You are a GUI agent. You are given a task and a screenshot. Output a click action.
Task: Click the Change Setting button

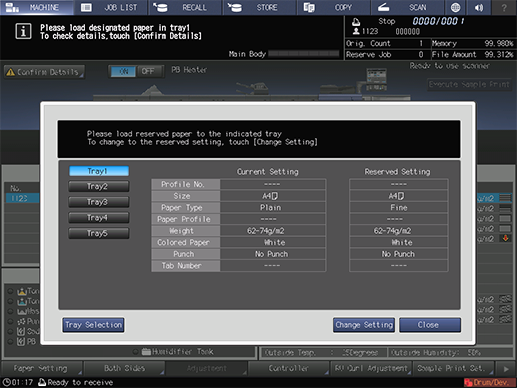tap(364, 325)
